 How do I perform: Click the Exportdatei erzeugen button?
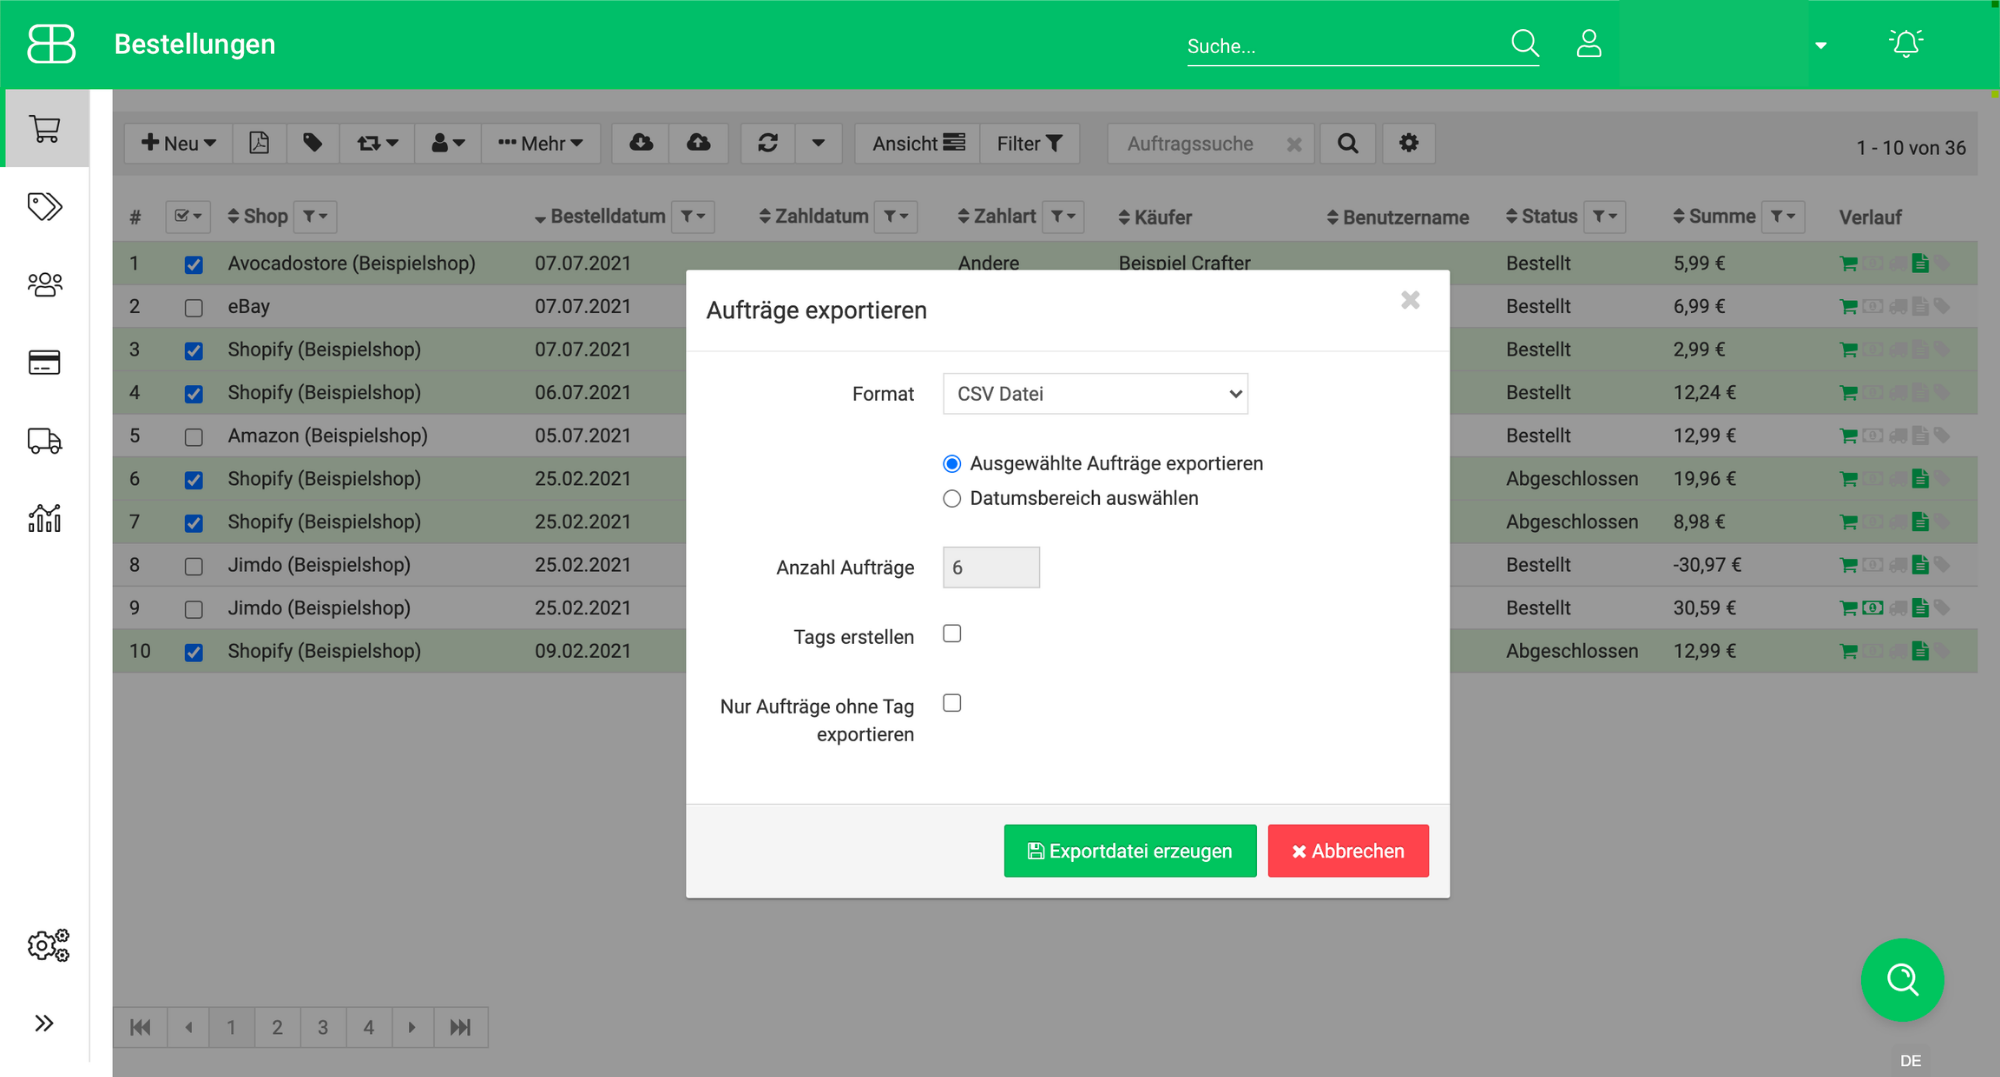coord(1130,851)
